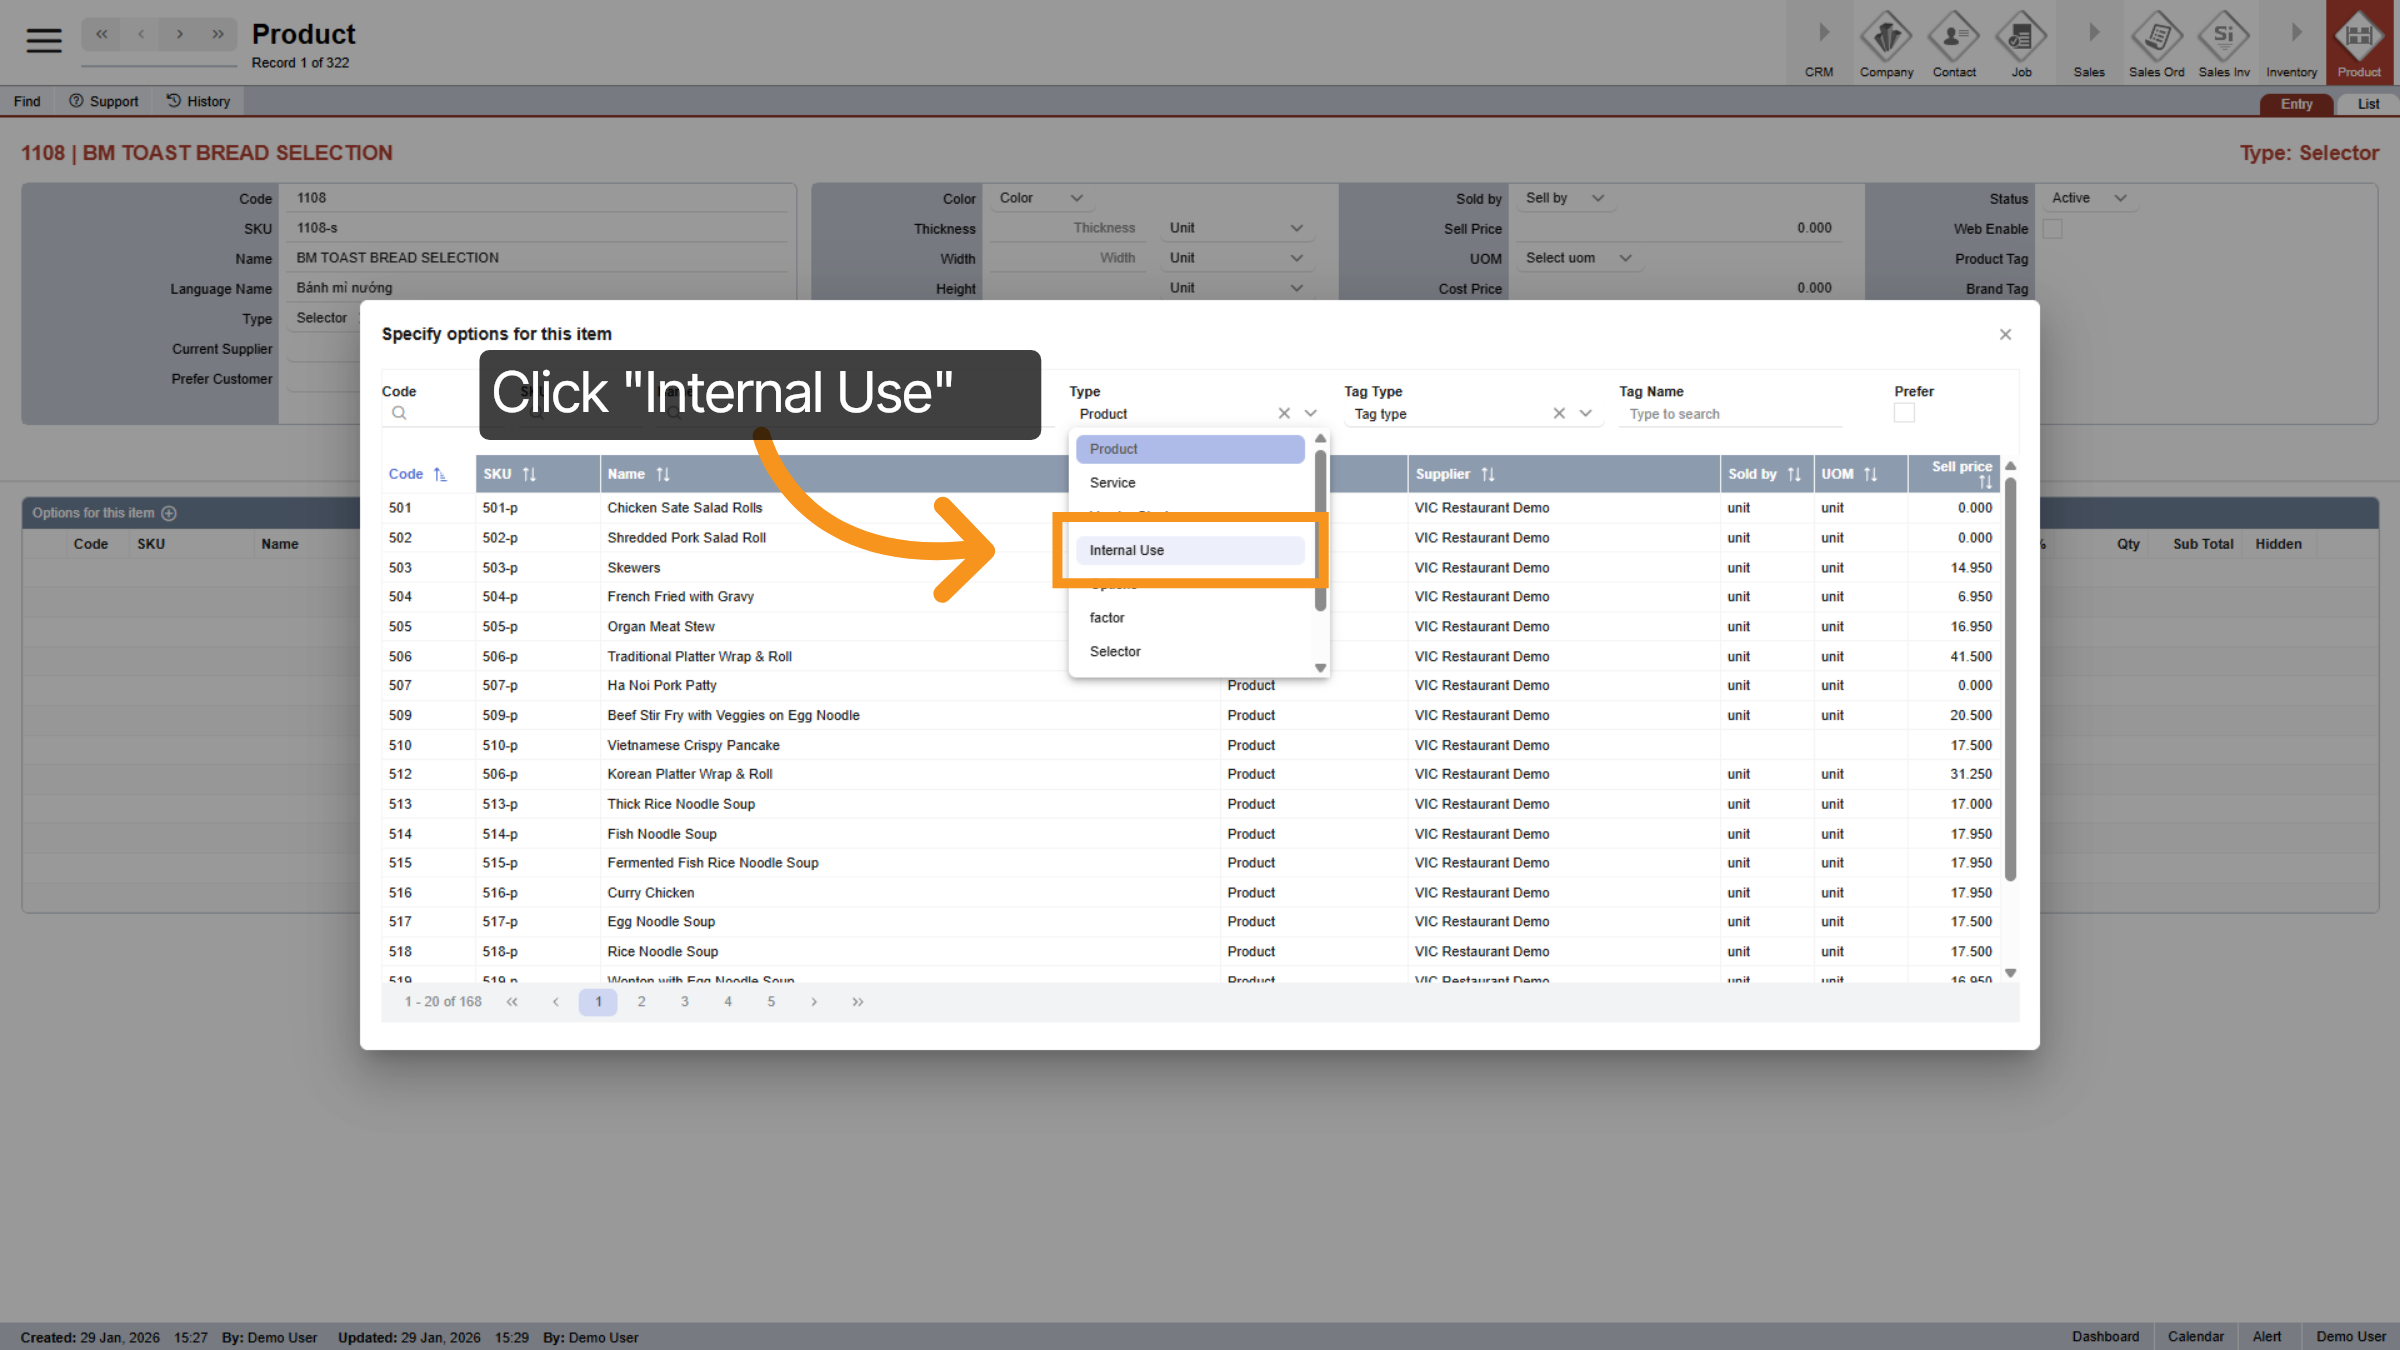Open the Dashboard link in the status bar
Viewport: 2400px width, 1350px height.
2106,1336
